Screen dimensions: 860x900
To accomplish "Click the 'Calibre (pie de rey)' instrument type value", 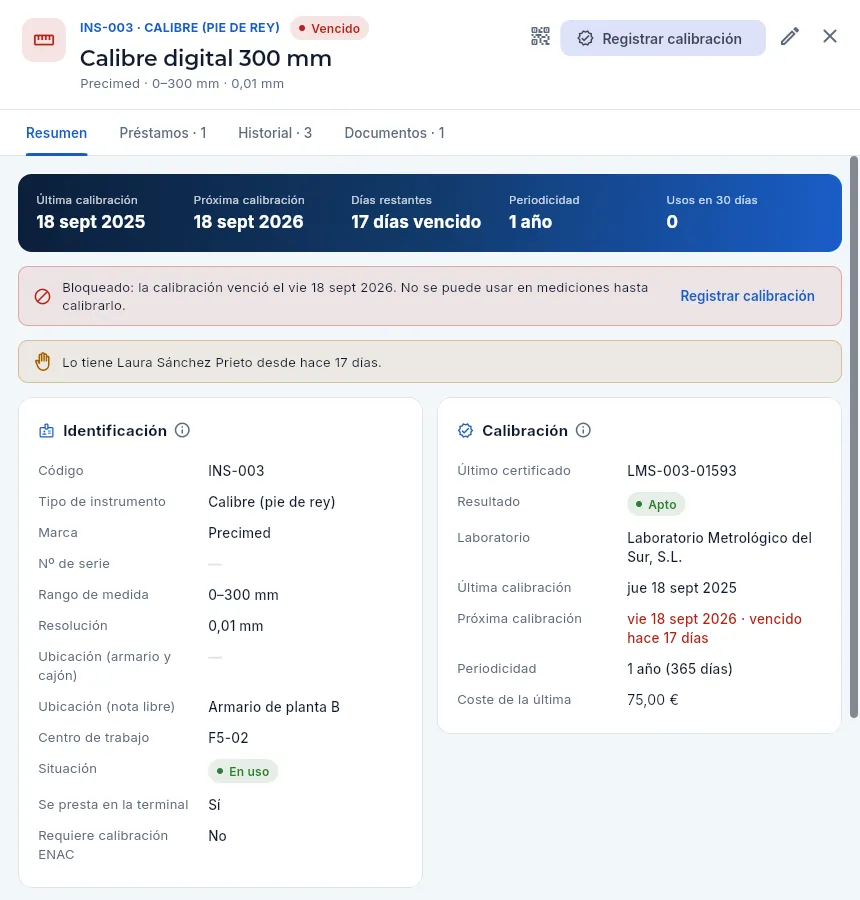I will pos(272,502).
